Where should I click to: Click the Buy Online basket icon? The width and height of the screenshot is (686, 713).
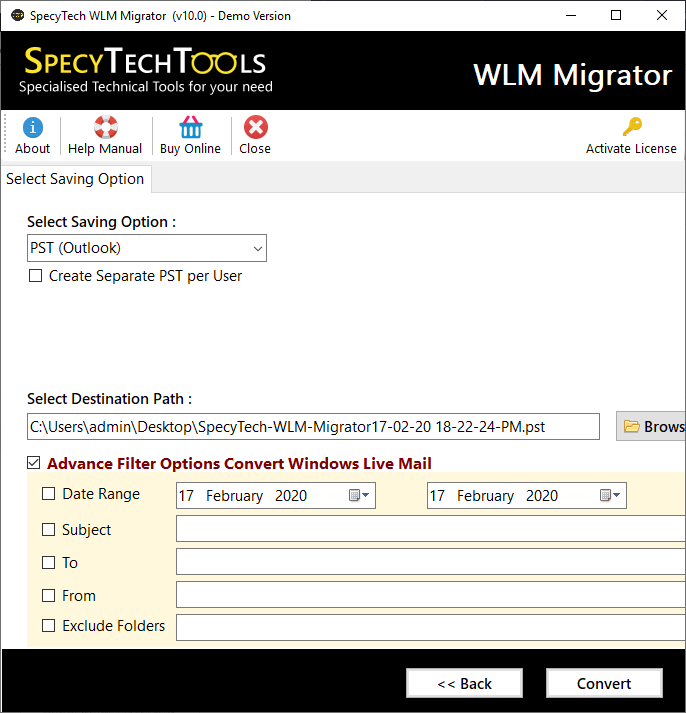click(190, 126)
